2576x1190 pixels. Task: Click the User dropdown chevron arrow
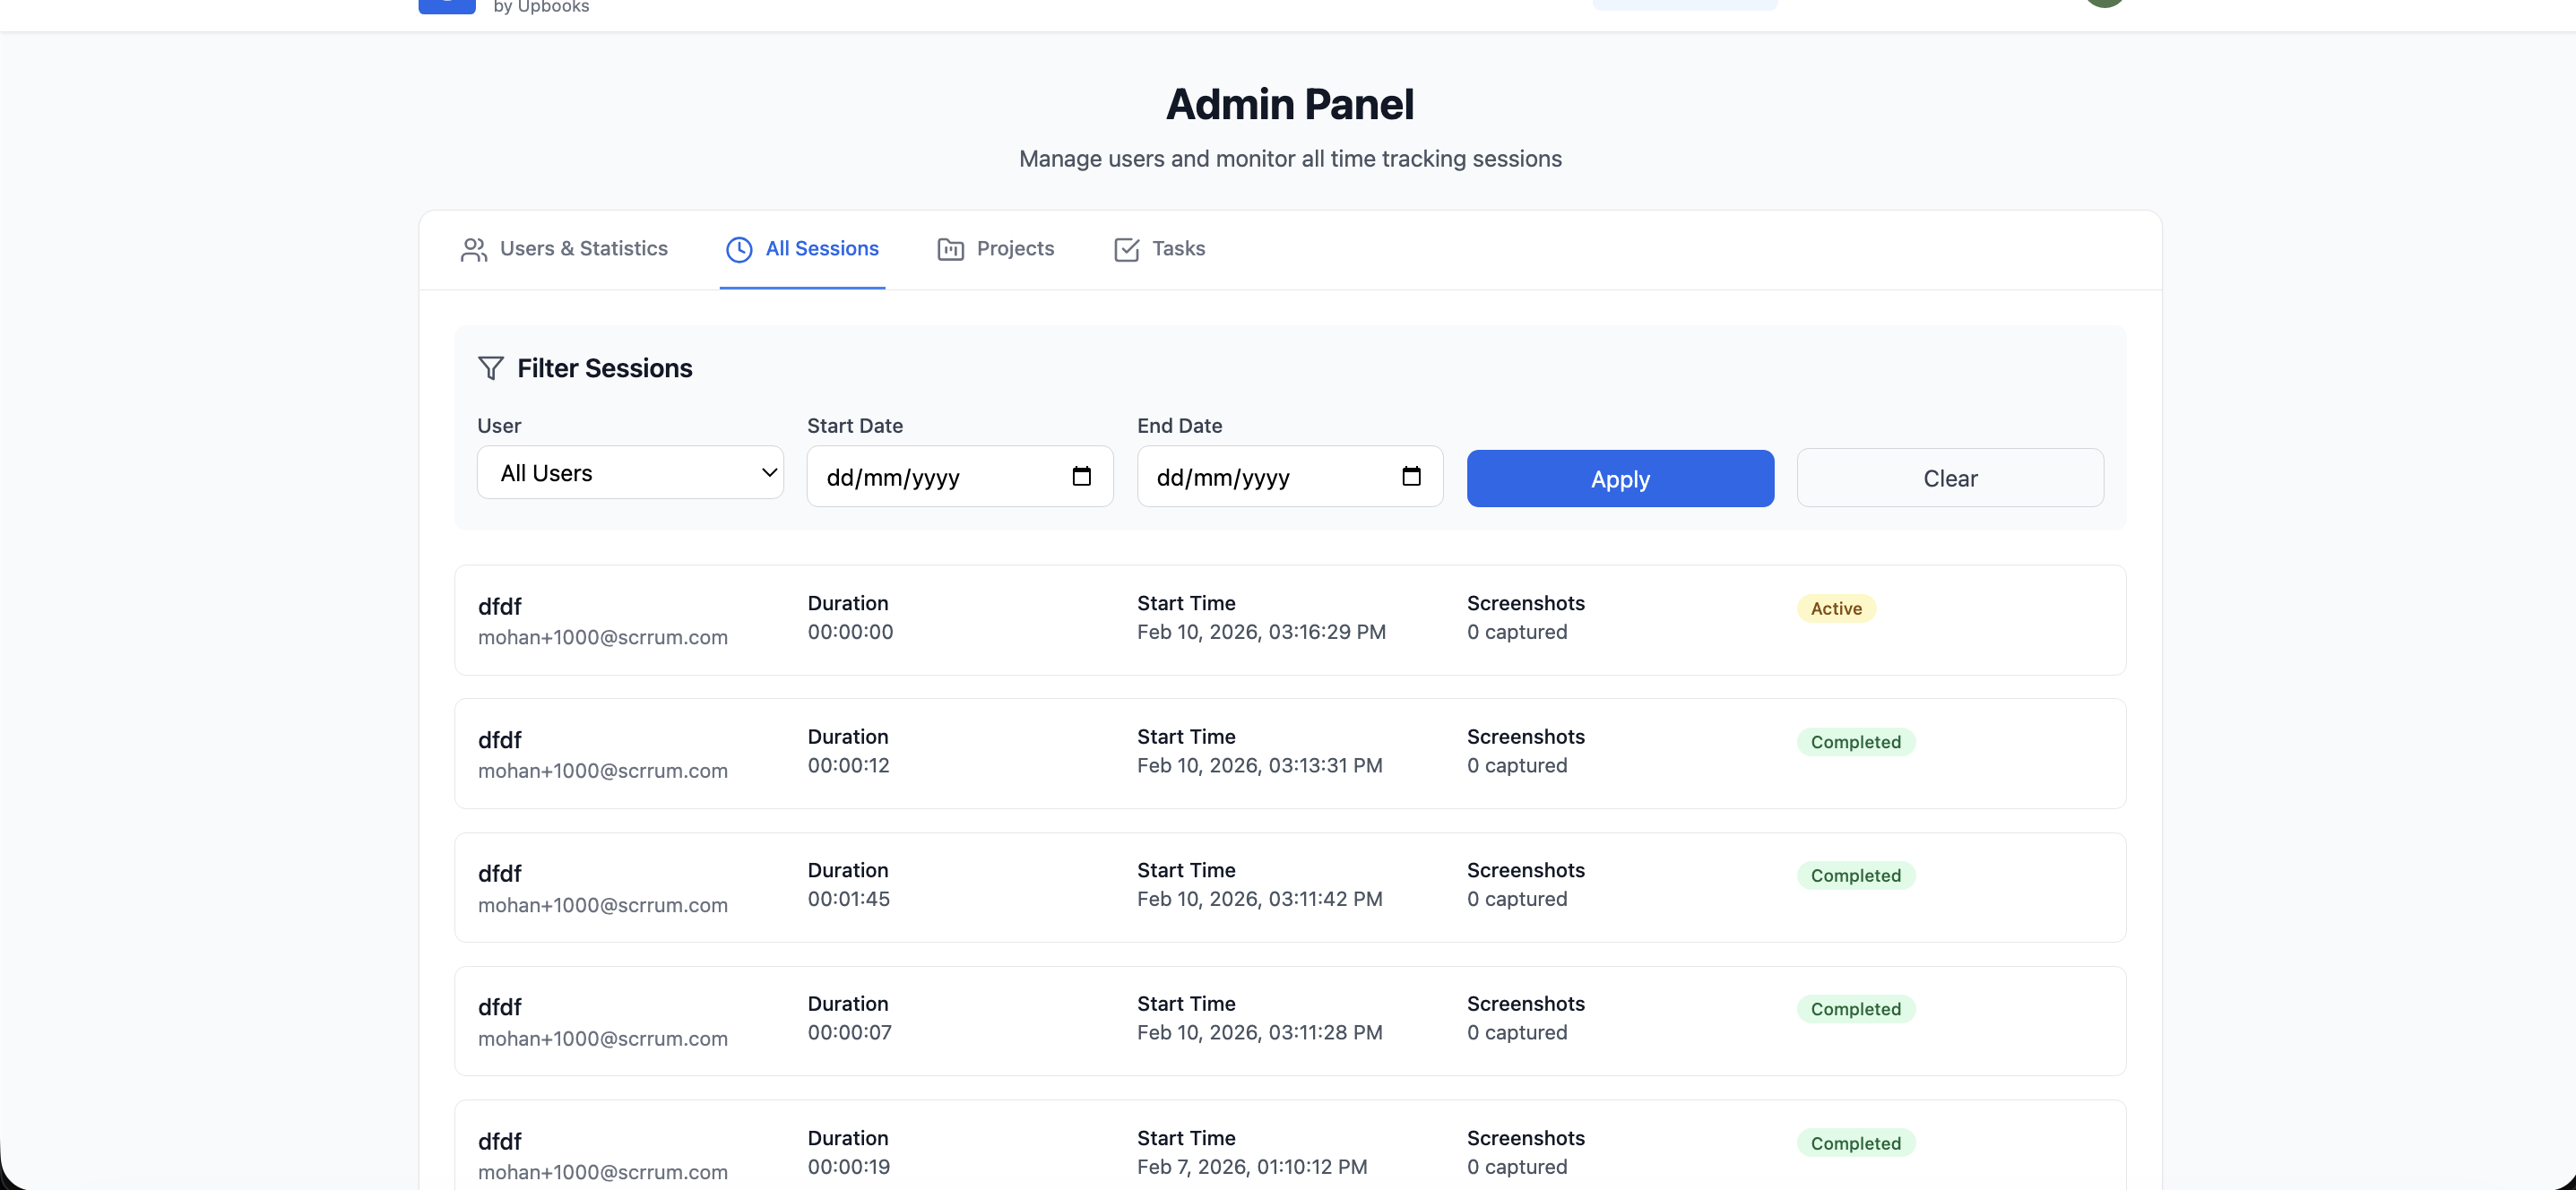click(769, 473)
